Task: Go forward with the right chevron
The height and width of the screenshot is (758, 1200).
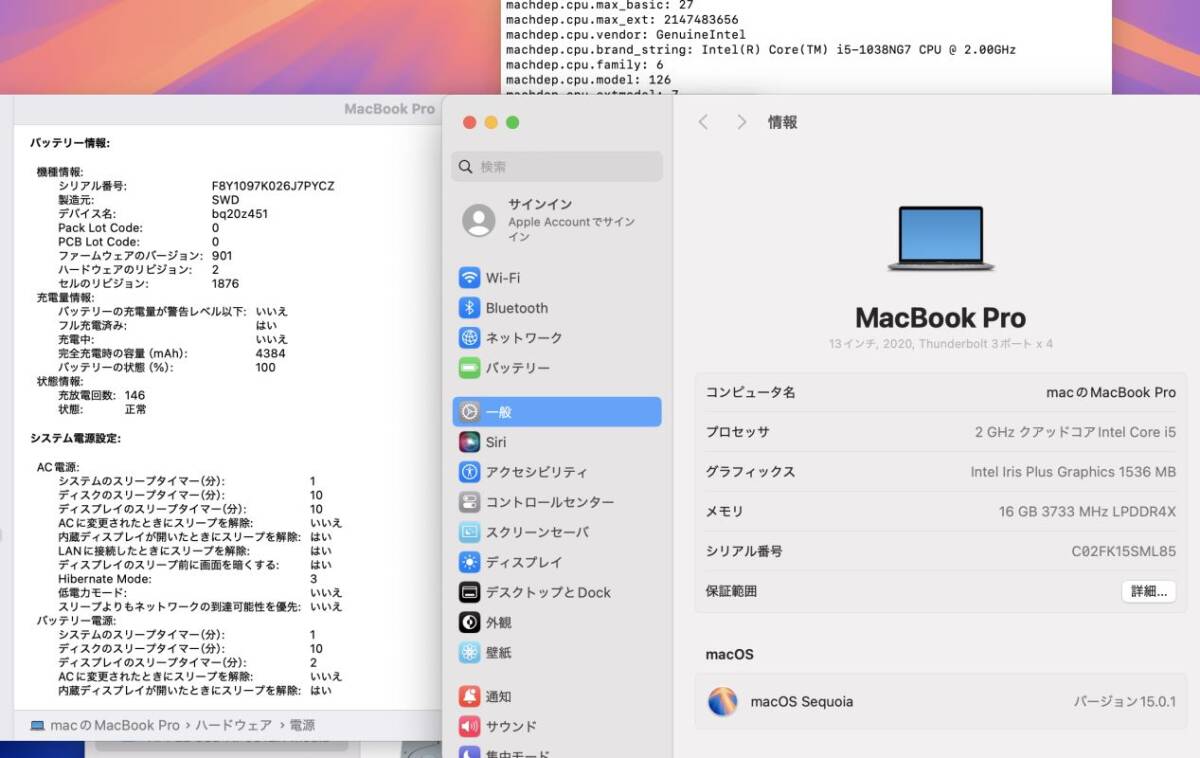Action: point(741,122)
